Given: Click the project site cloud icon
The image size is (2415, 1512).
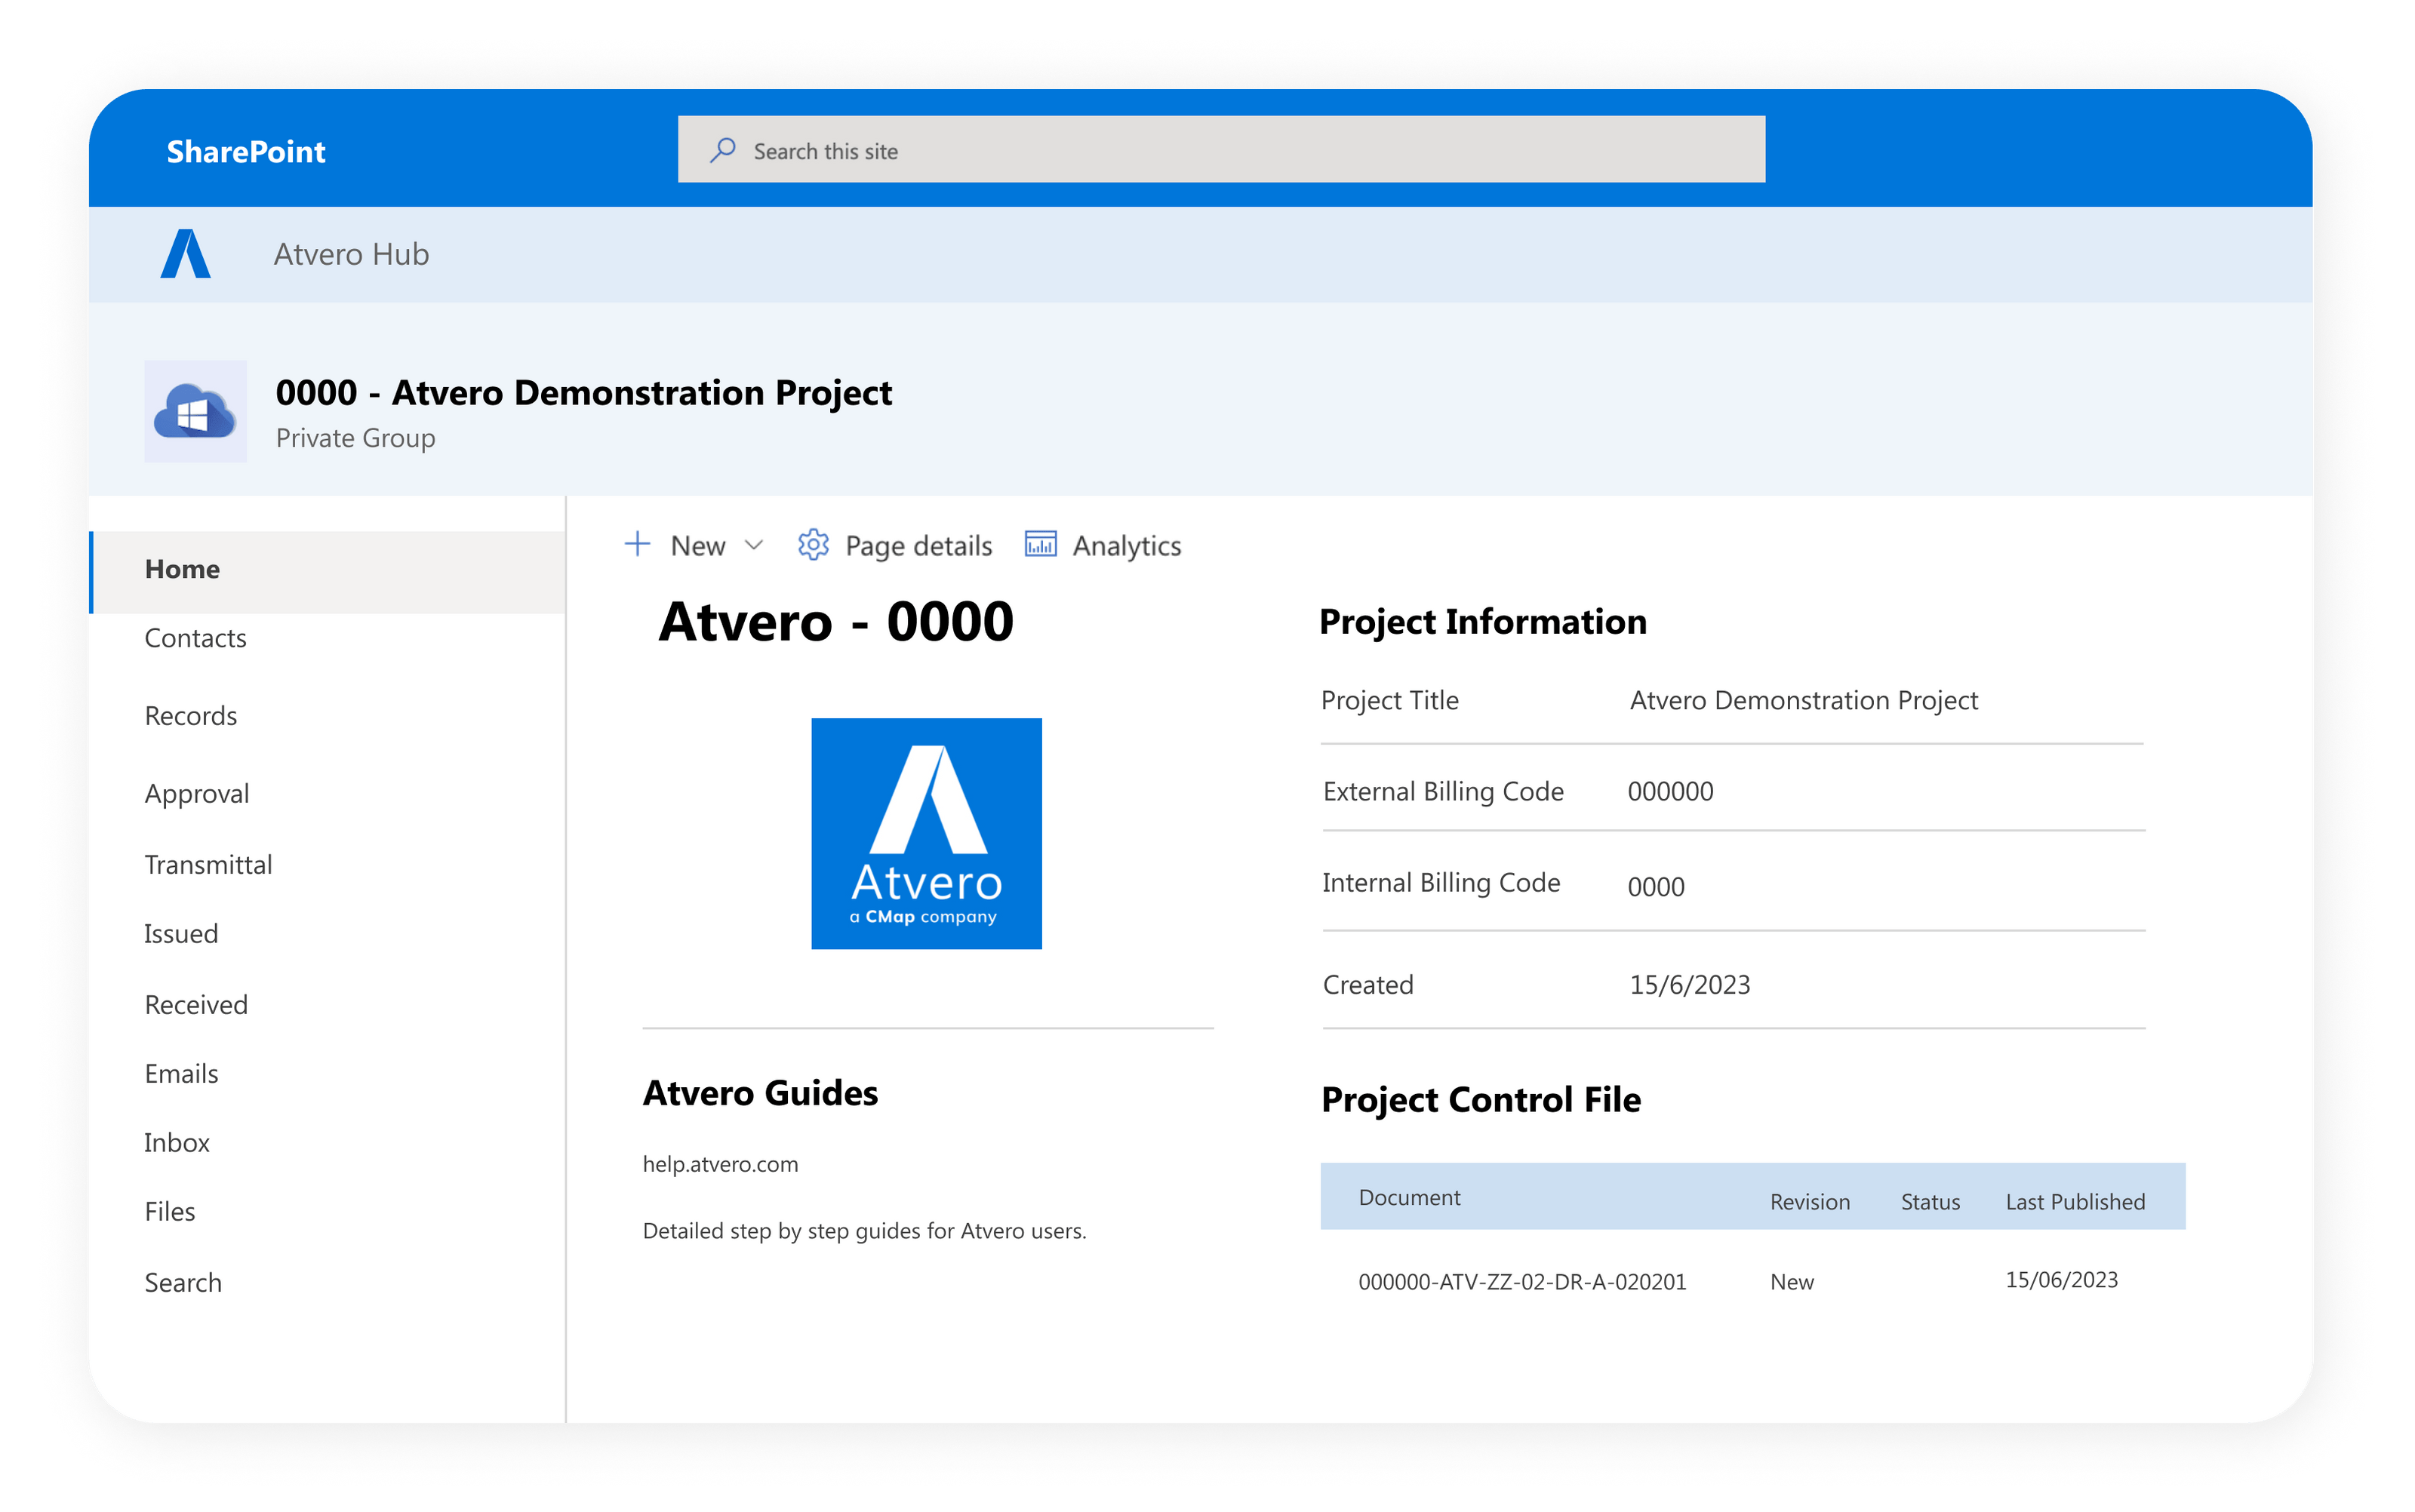Looking at the screenshot, I should (x=195, y=411).
